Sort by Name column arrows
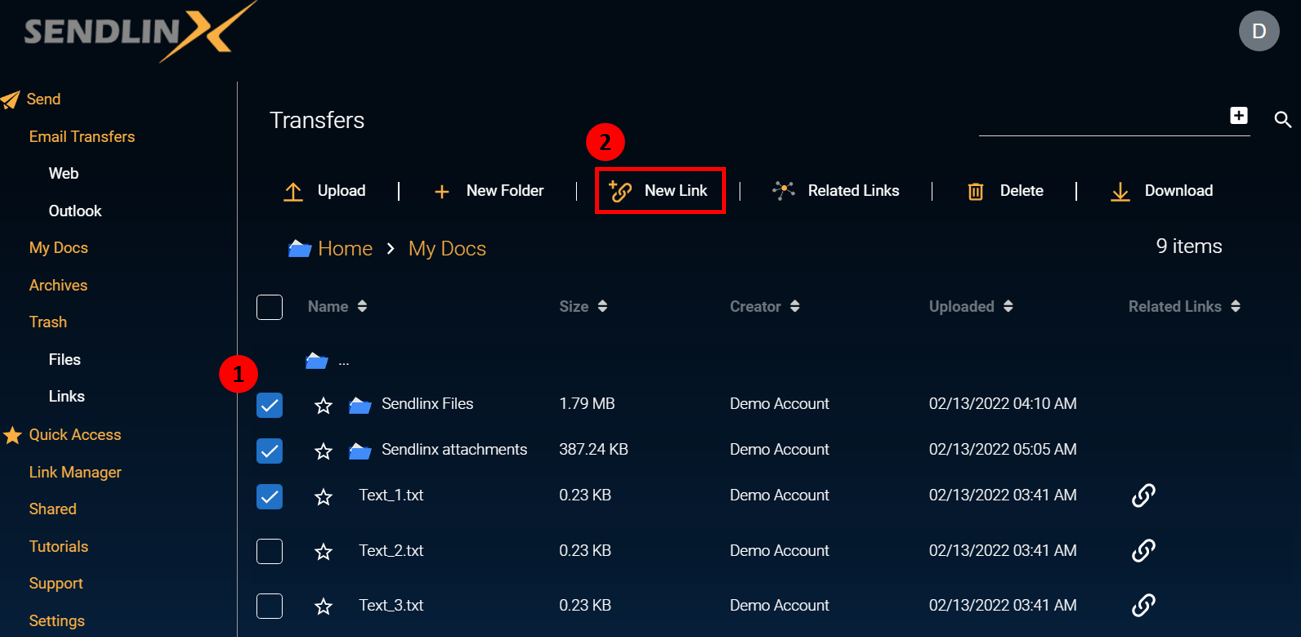1301x637 pixels. click(362, 307)
